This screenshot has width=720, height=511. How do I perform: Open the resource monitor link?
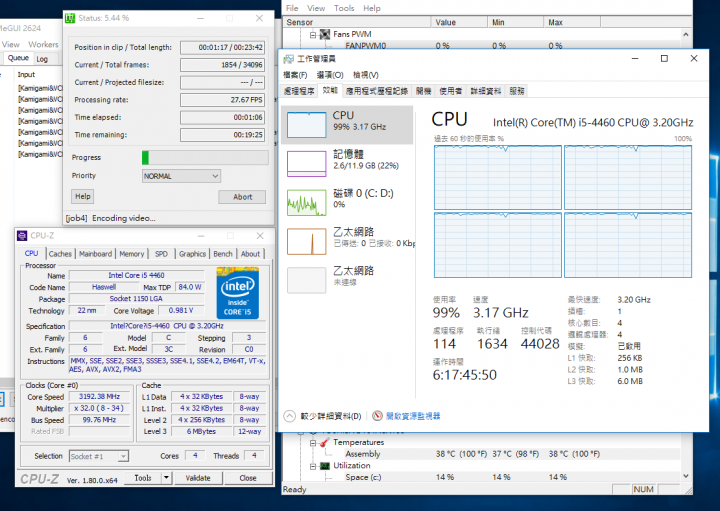coord(413,416)
